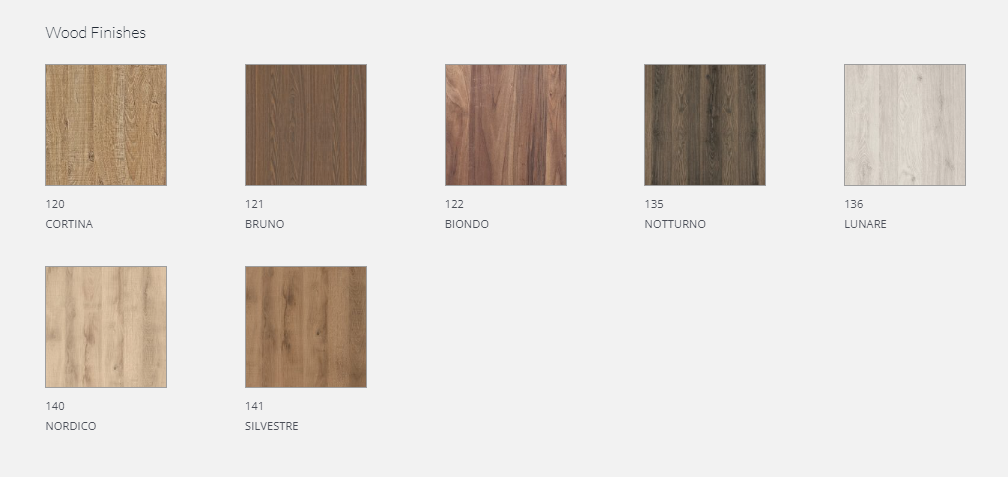Click the BIONDO finish name

tap(467, 224)
